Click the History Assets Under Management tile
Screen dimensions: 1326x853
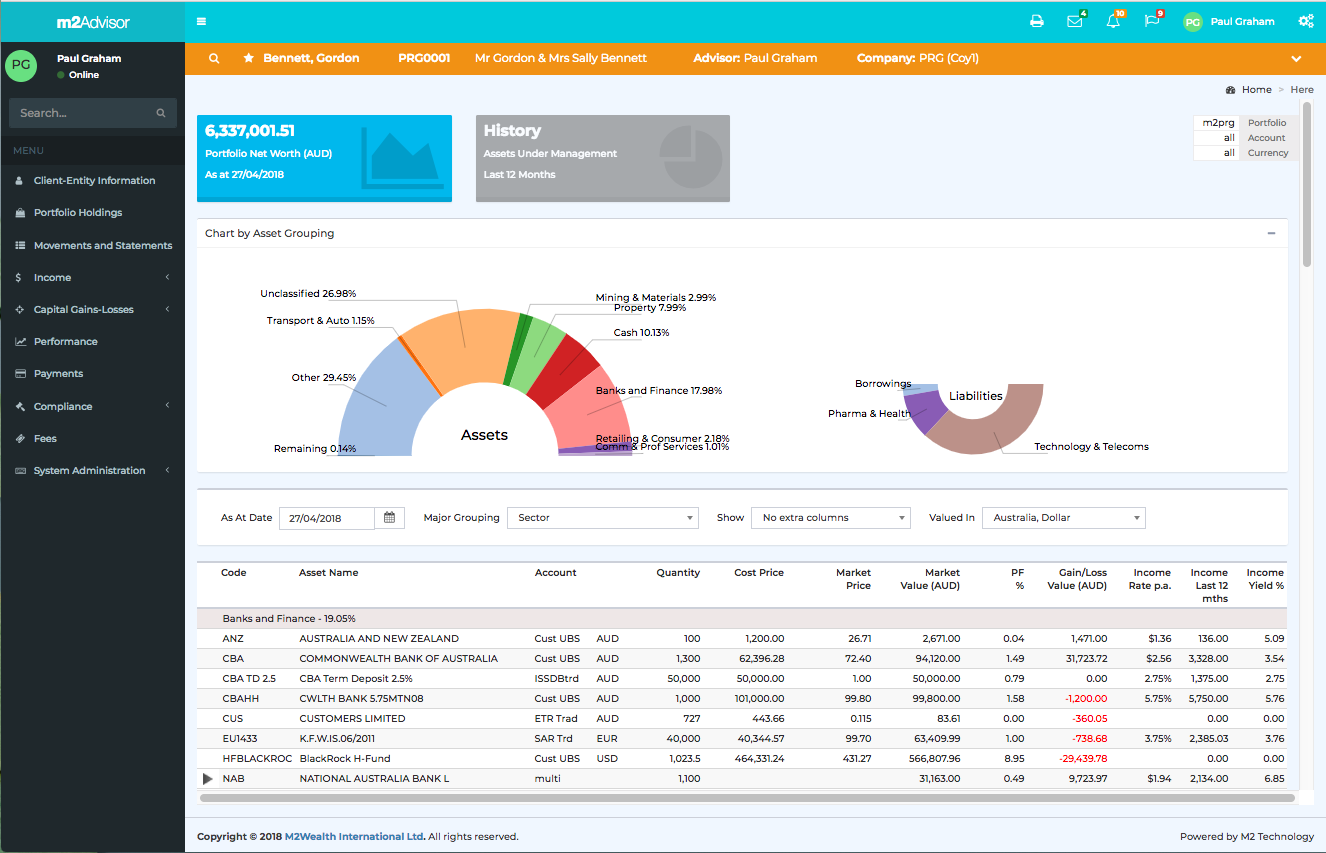point(602,158)
